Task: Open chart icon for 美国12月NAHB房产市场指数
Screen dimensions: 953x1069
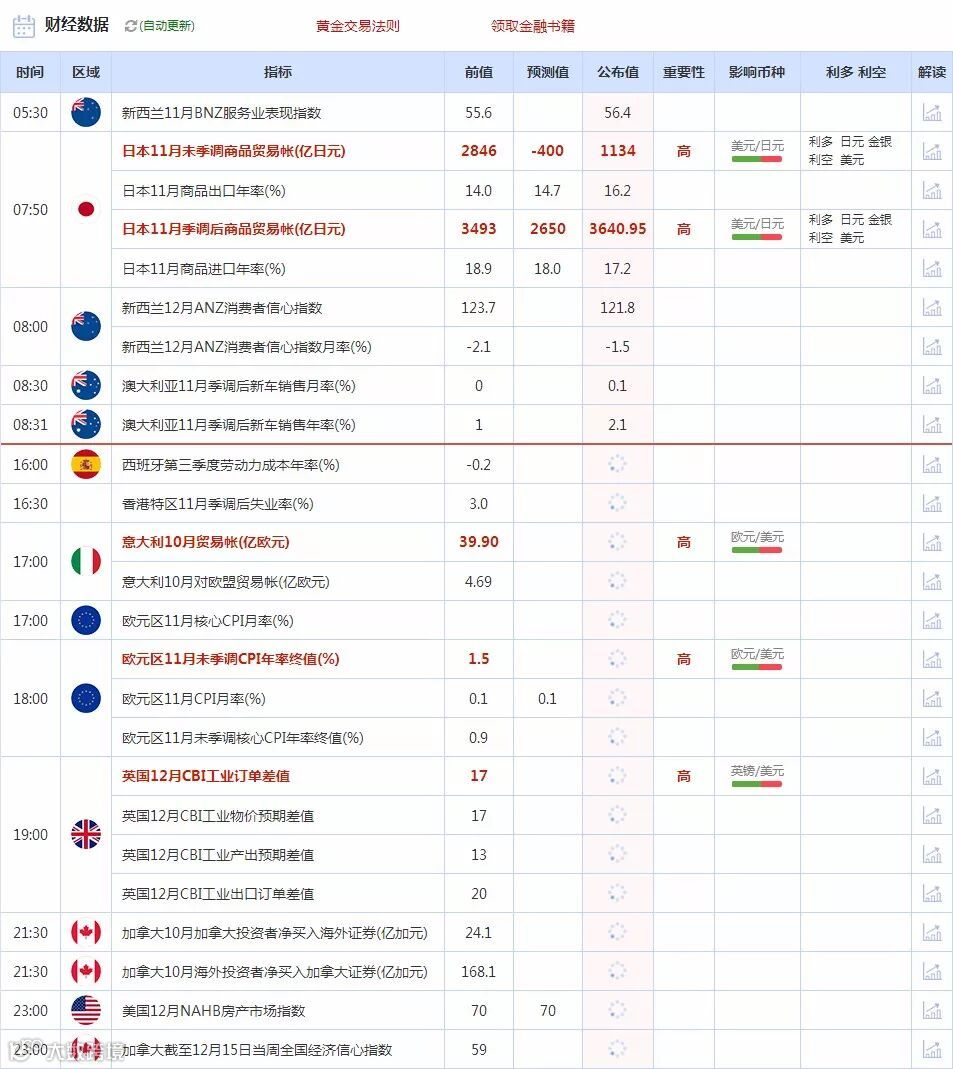Action: pos(932,1010)
